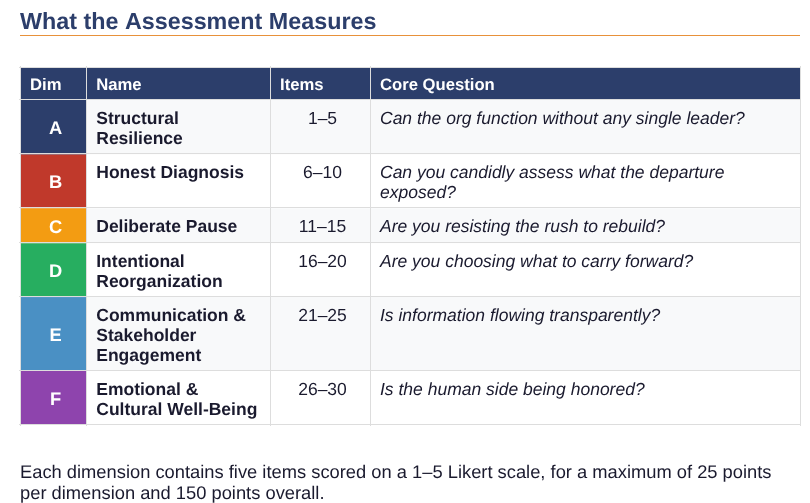Screen dimensions: 810x503
Task: Select the purple dimension F cell
Action: pos(55,399)
